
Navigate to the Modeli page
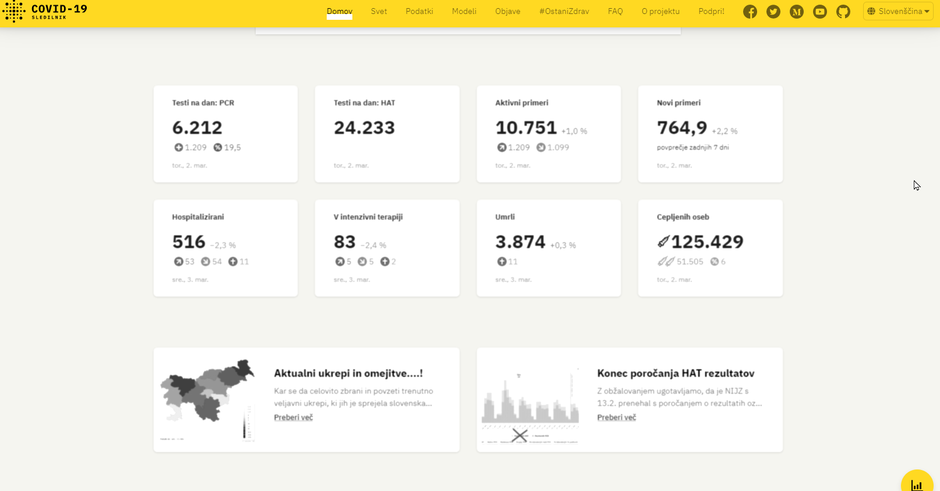tap(464, 12)
